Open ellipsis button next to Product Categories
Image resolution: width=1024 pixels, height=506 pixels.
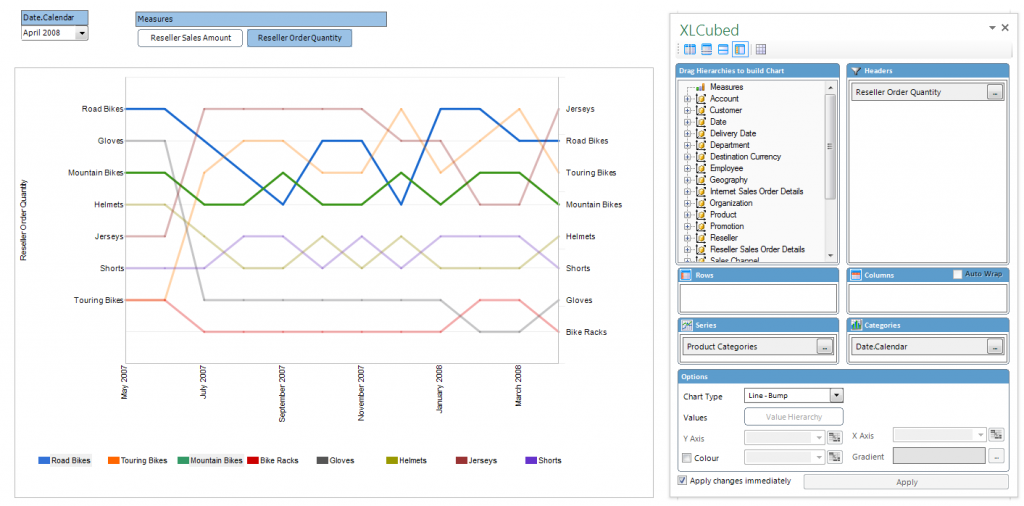pyautogui.click(x=824, y=346)
